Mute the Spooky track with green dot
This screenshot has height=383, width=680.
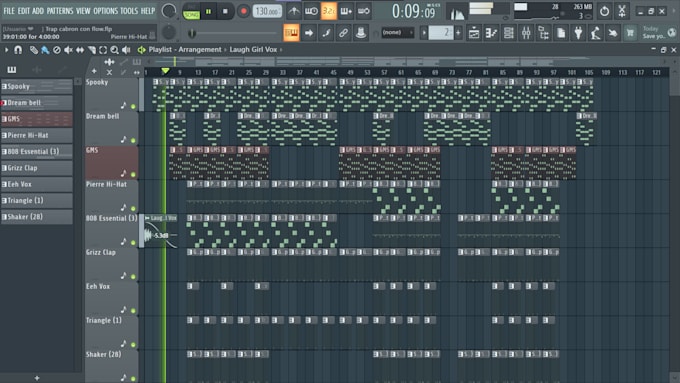tap(133, 106)
